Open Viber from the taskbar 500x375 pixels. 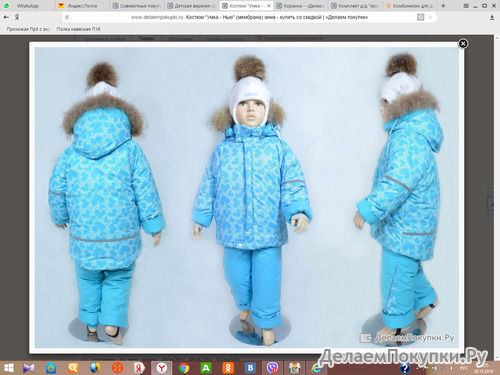pyautogui.click(x=273, y=368)
